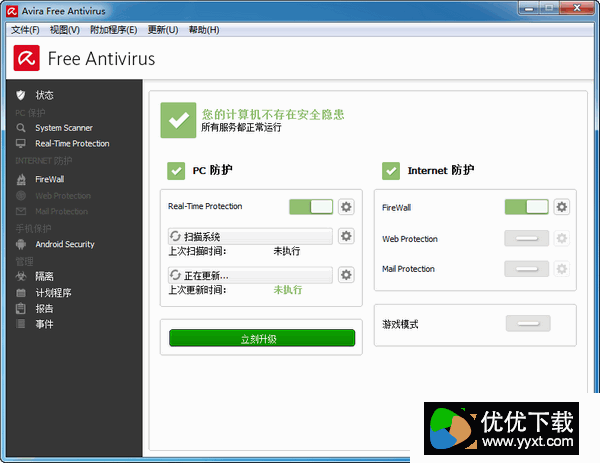
Task: Open Real-Time Protection gear settings
Action: pos(346,207)
